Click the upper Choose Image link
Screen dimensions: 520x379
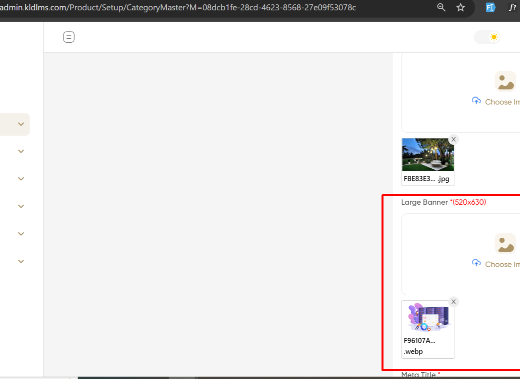tap(502, 102)
